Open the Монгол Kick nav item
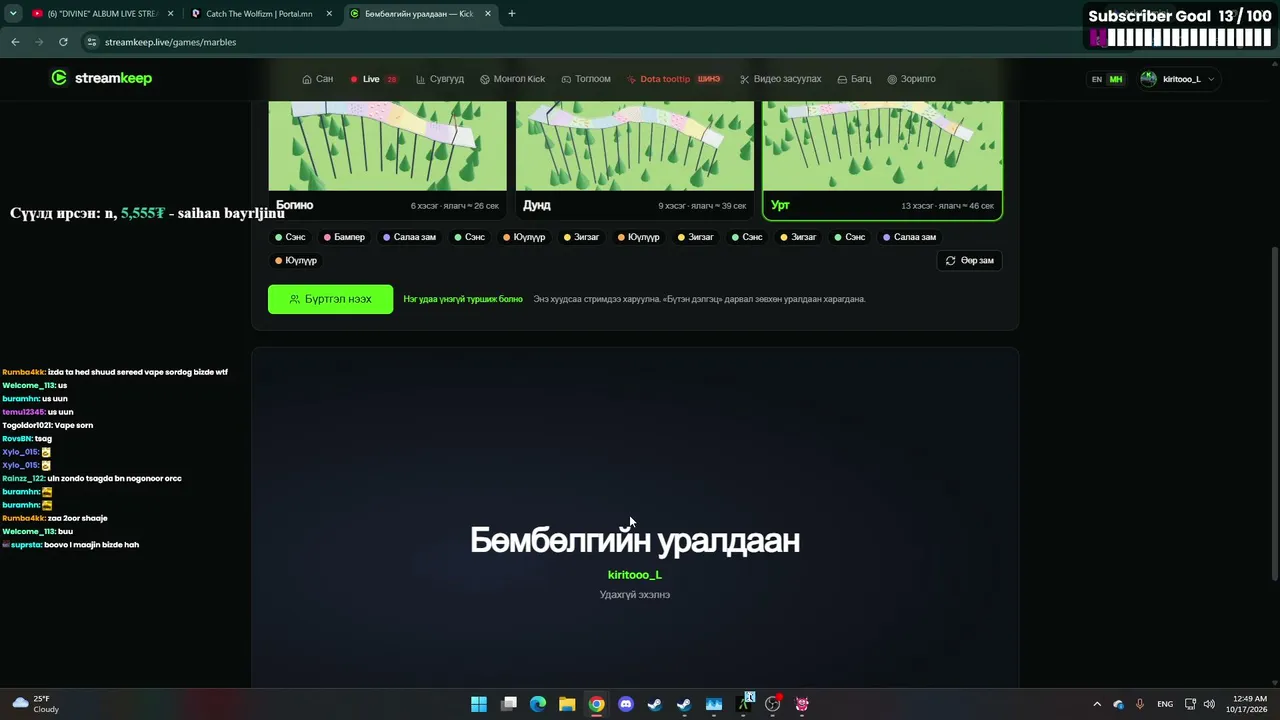Viewport: 1280px width, 720px height. coord(513,79)
